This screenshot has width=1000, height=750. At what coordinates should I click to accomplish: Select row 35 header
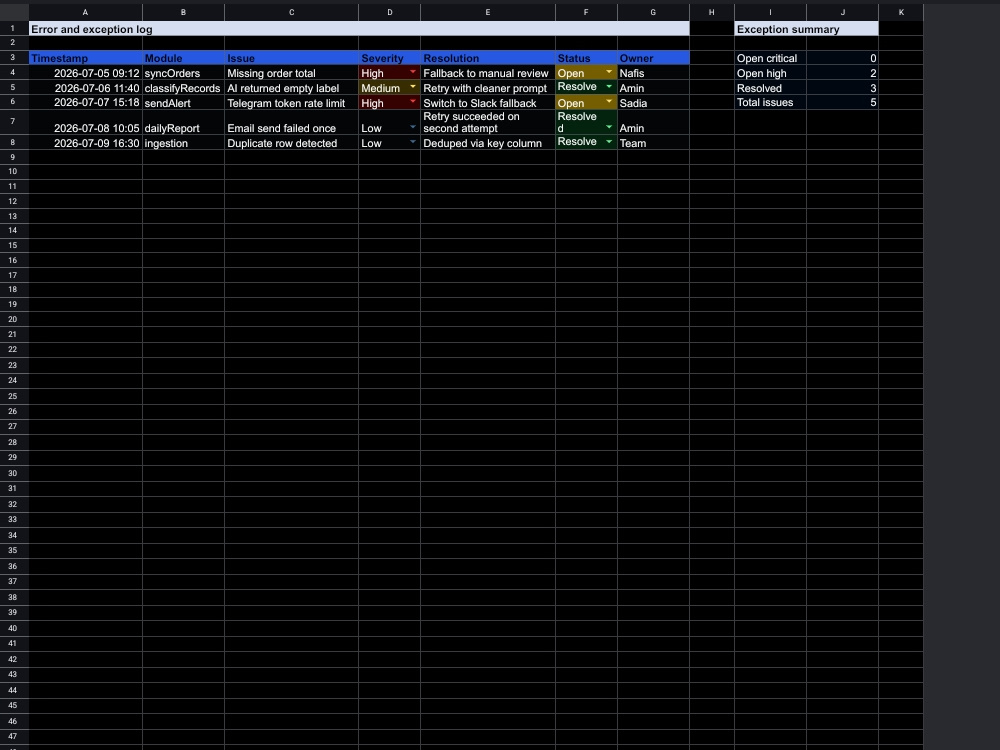(14, 550)
